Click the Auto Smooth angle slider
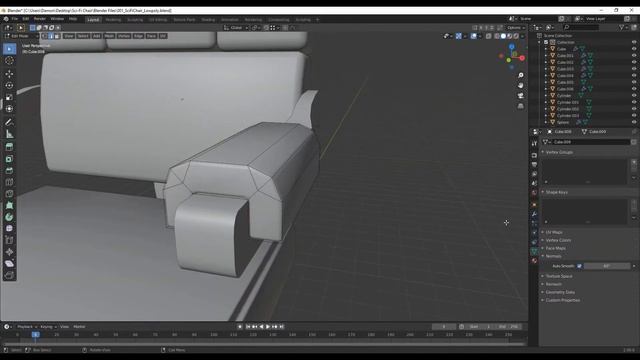The image size is (640, 360). (607, 266)
